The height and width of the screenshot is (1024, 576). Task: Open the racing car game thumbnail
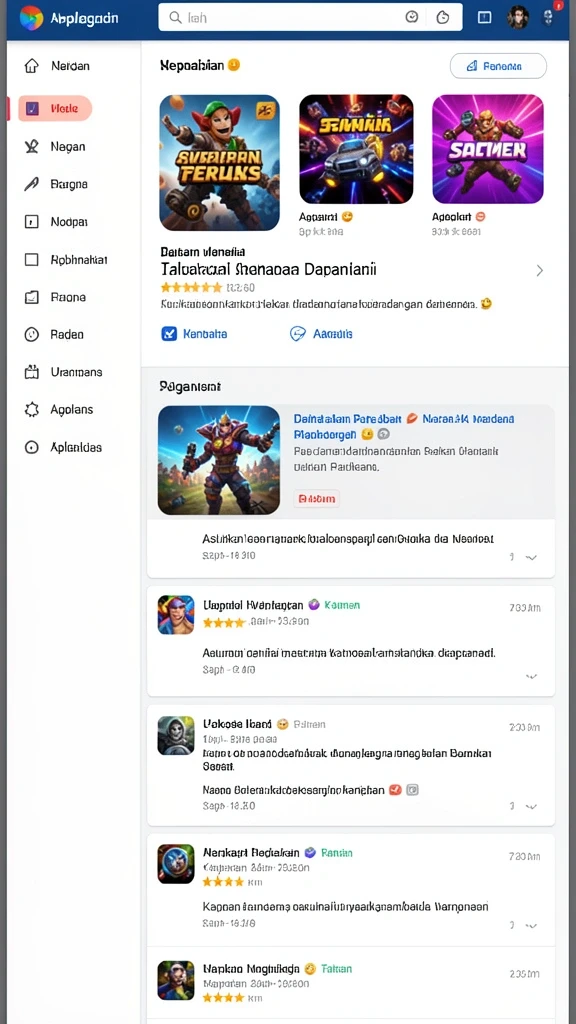(356, 150)
